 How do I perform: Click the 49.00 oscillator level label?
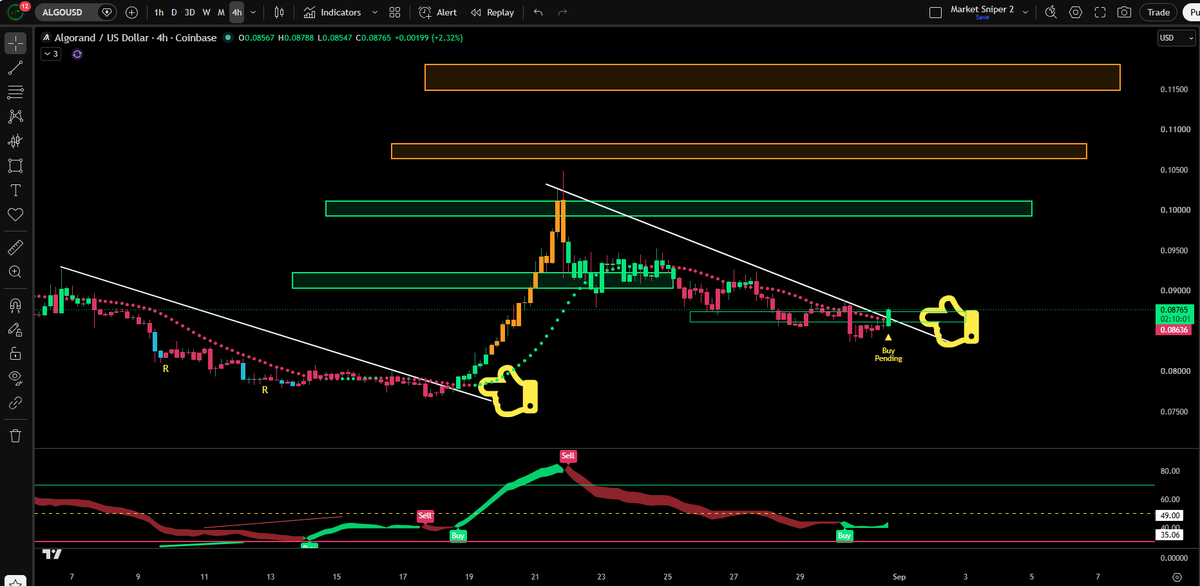1169,515
